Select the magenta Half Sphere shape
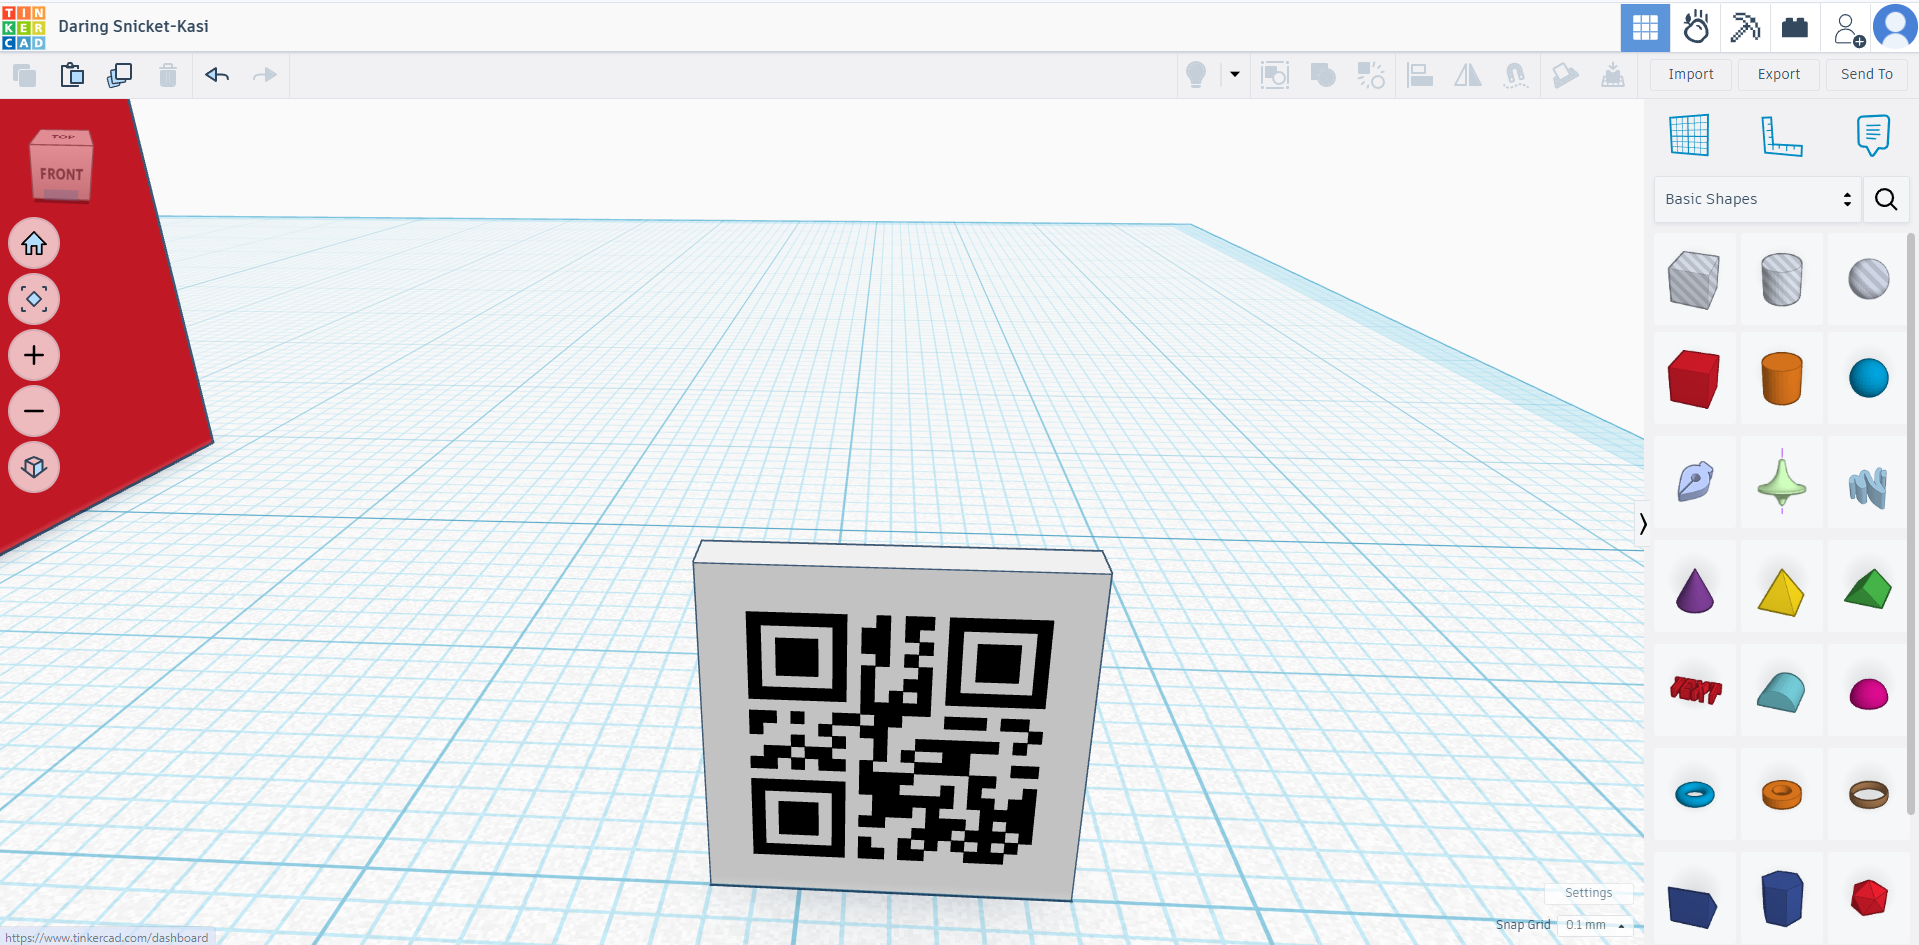 pos(1868,694)
